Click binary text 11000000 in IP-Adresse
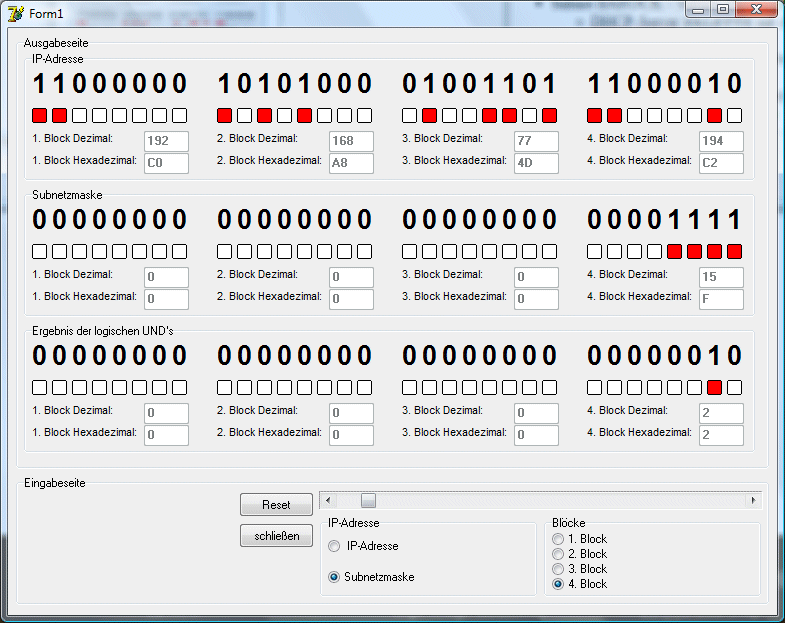785x623 pixels. [110, 83]
